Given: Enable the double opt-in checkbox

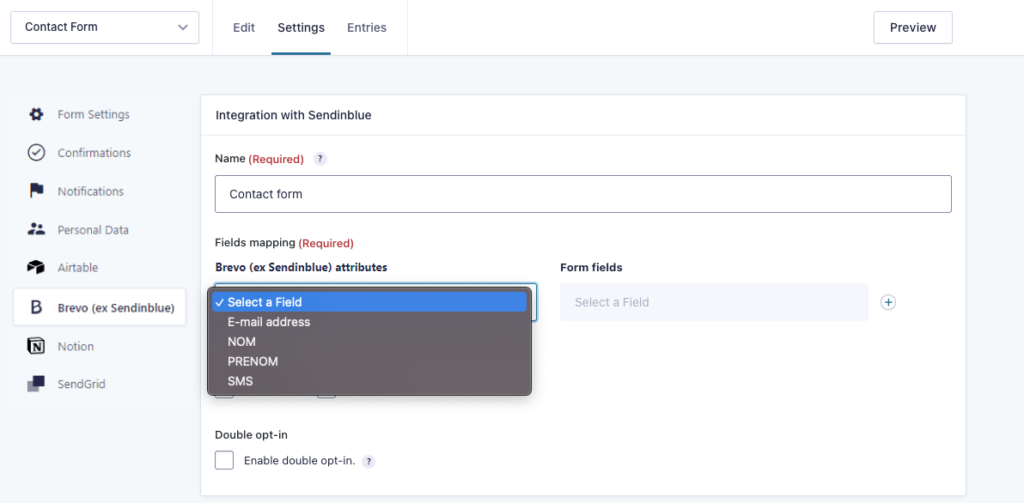Looking at the screenshot, I should point(225,460).
